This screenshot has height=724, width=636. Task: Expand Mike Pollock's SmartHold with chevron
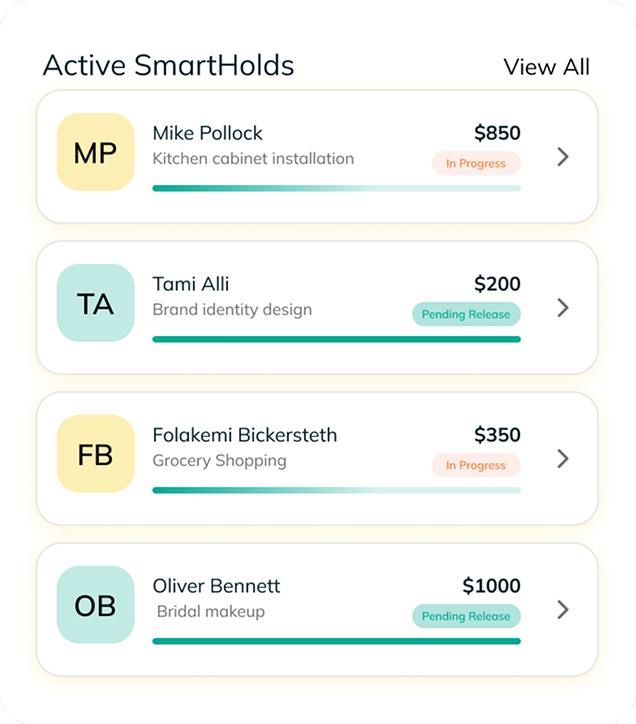pyautogui.click(x=563, y=156)
